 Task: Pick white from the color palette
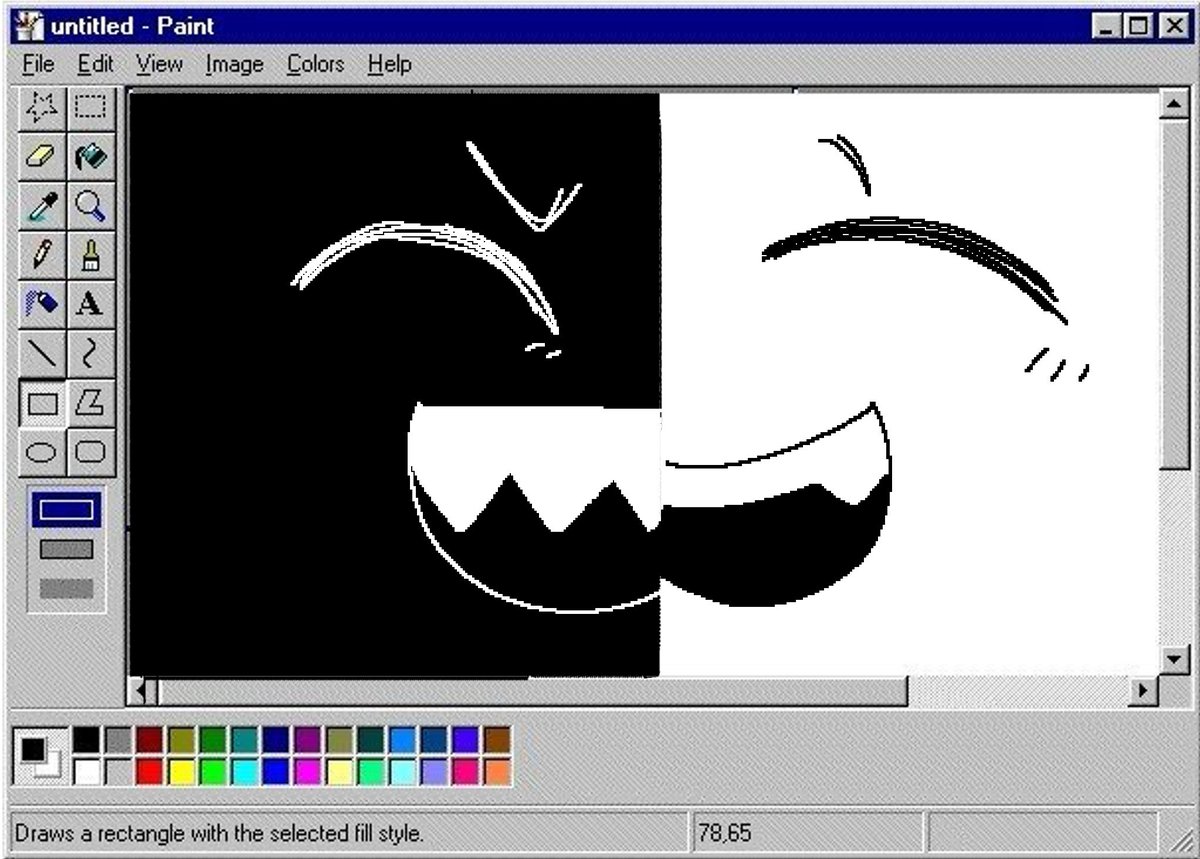(x=87, y=771)
